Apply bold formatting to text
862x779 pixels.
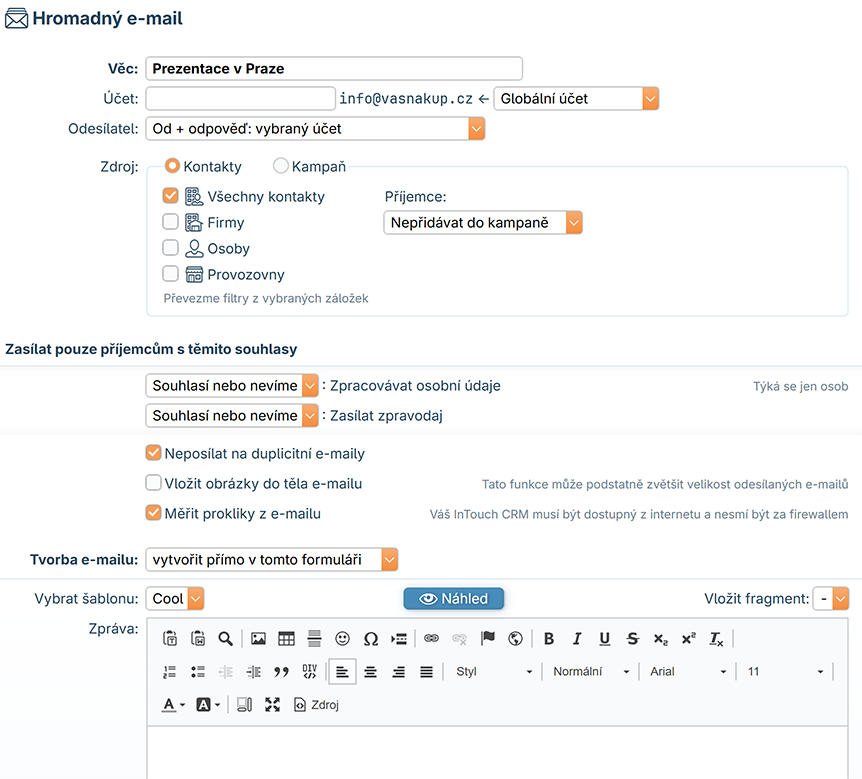coord(548,638)
